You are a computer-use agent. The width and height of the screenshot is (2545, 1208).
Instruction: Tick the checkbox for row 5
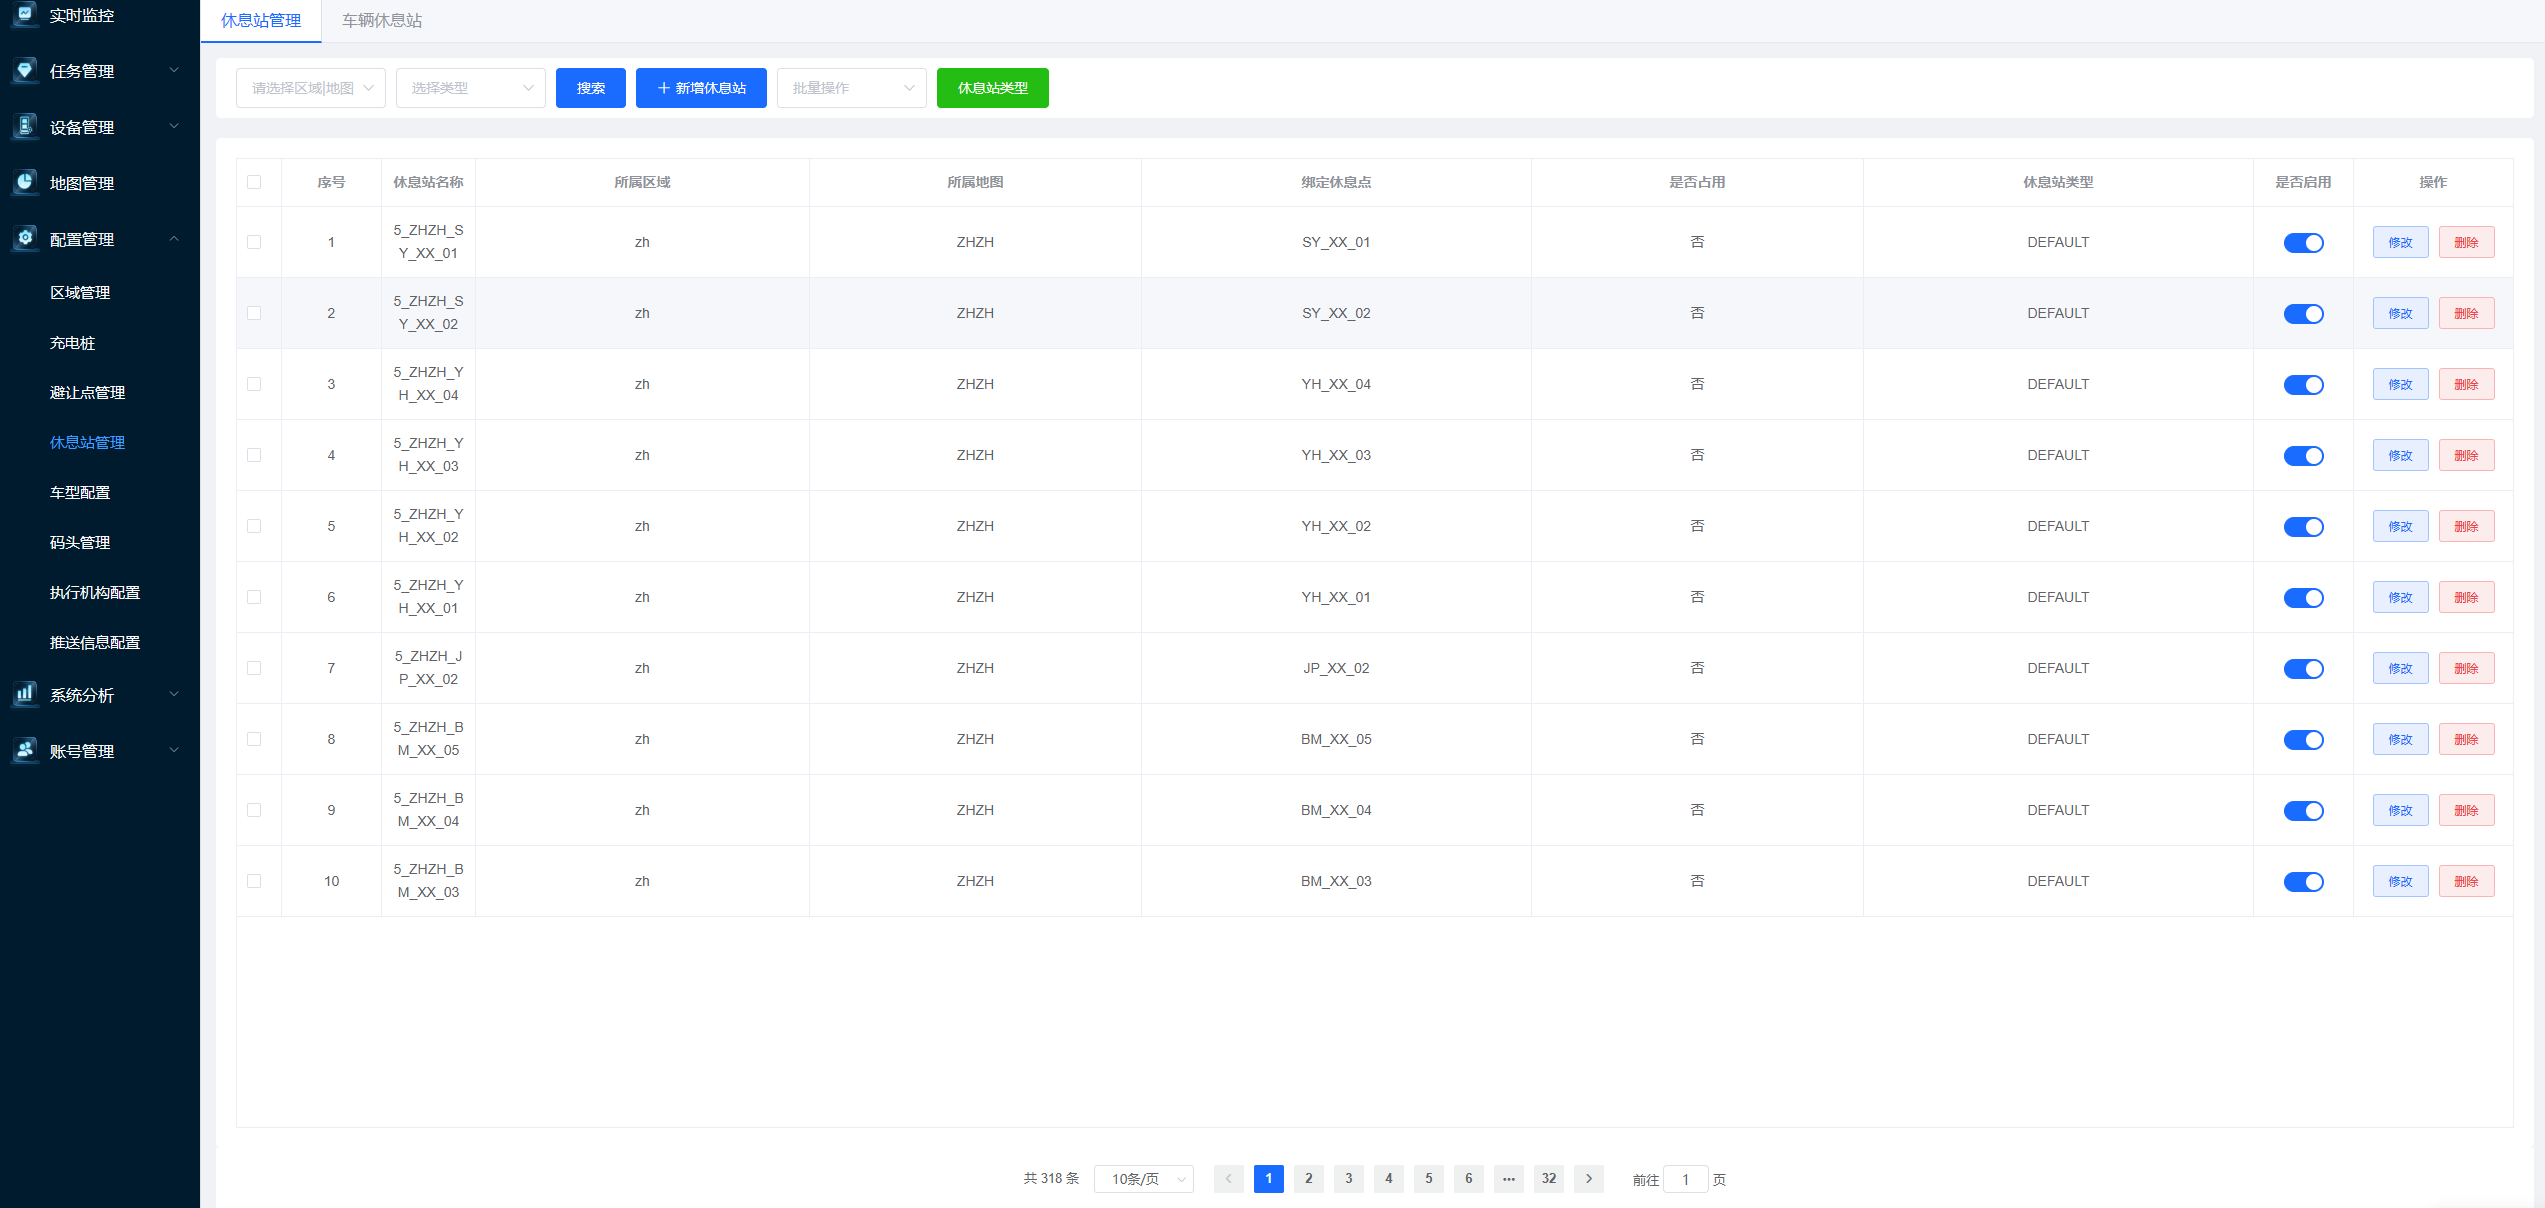click(254, 526)
